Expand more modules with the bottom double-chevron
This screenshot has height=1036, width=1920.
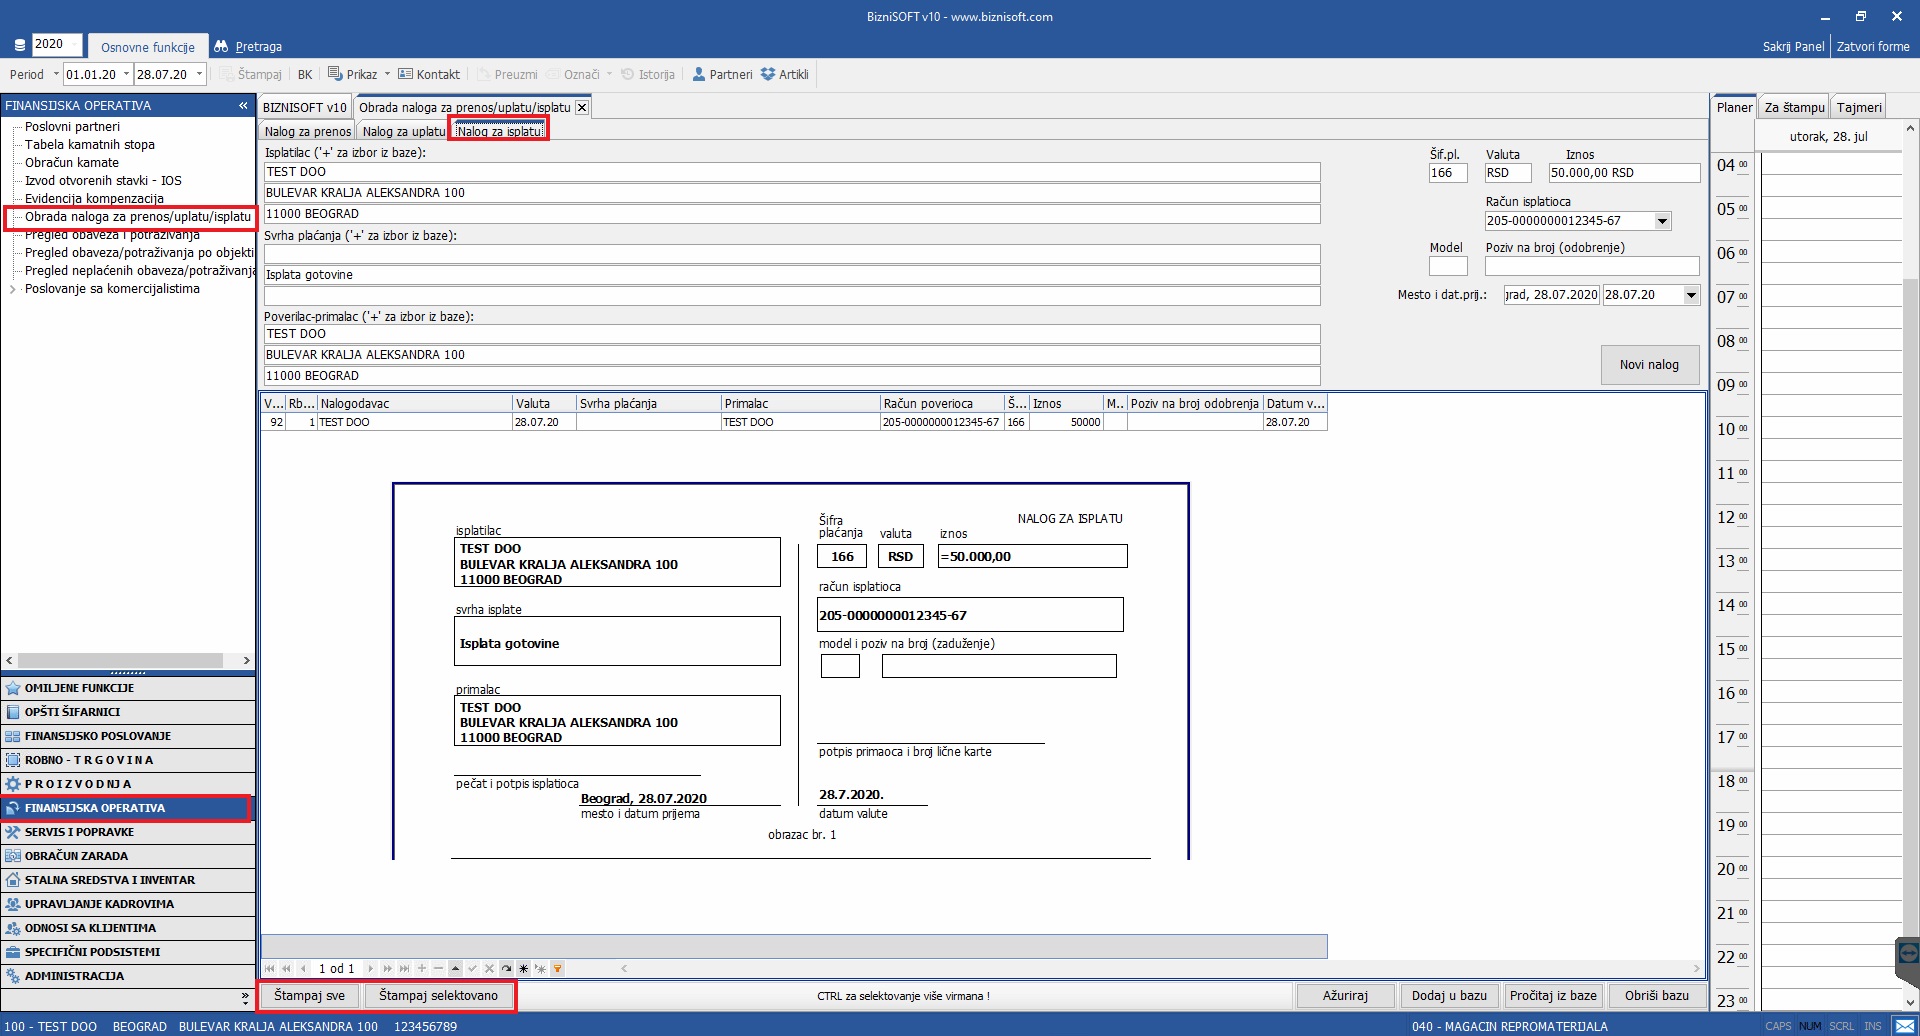(x=245, y=997)
